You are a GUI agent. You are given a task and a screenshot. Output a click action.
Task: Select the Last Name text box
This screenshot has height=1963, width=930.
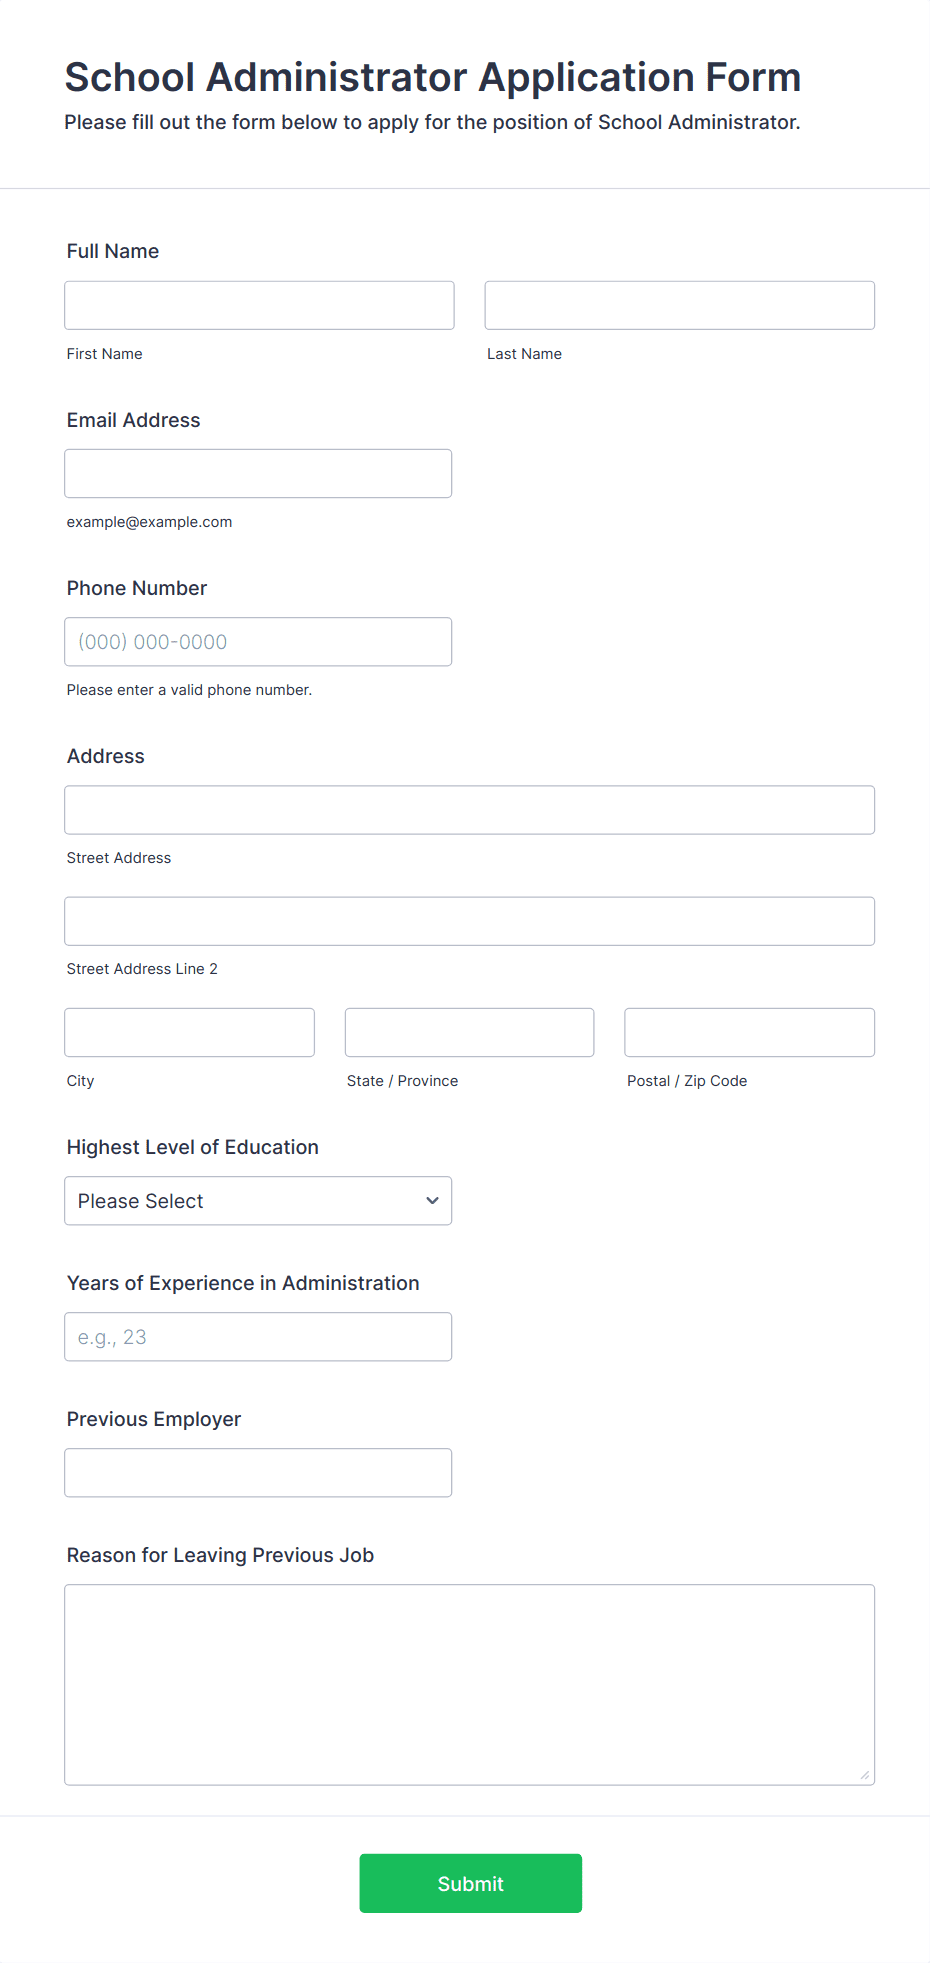679,305
